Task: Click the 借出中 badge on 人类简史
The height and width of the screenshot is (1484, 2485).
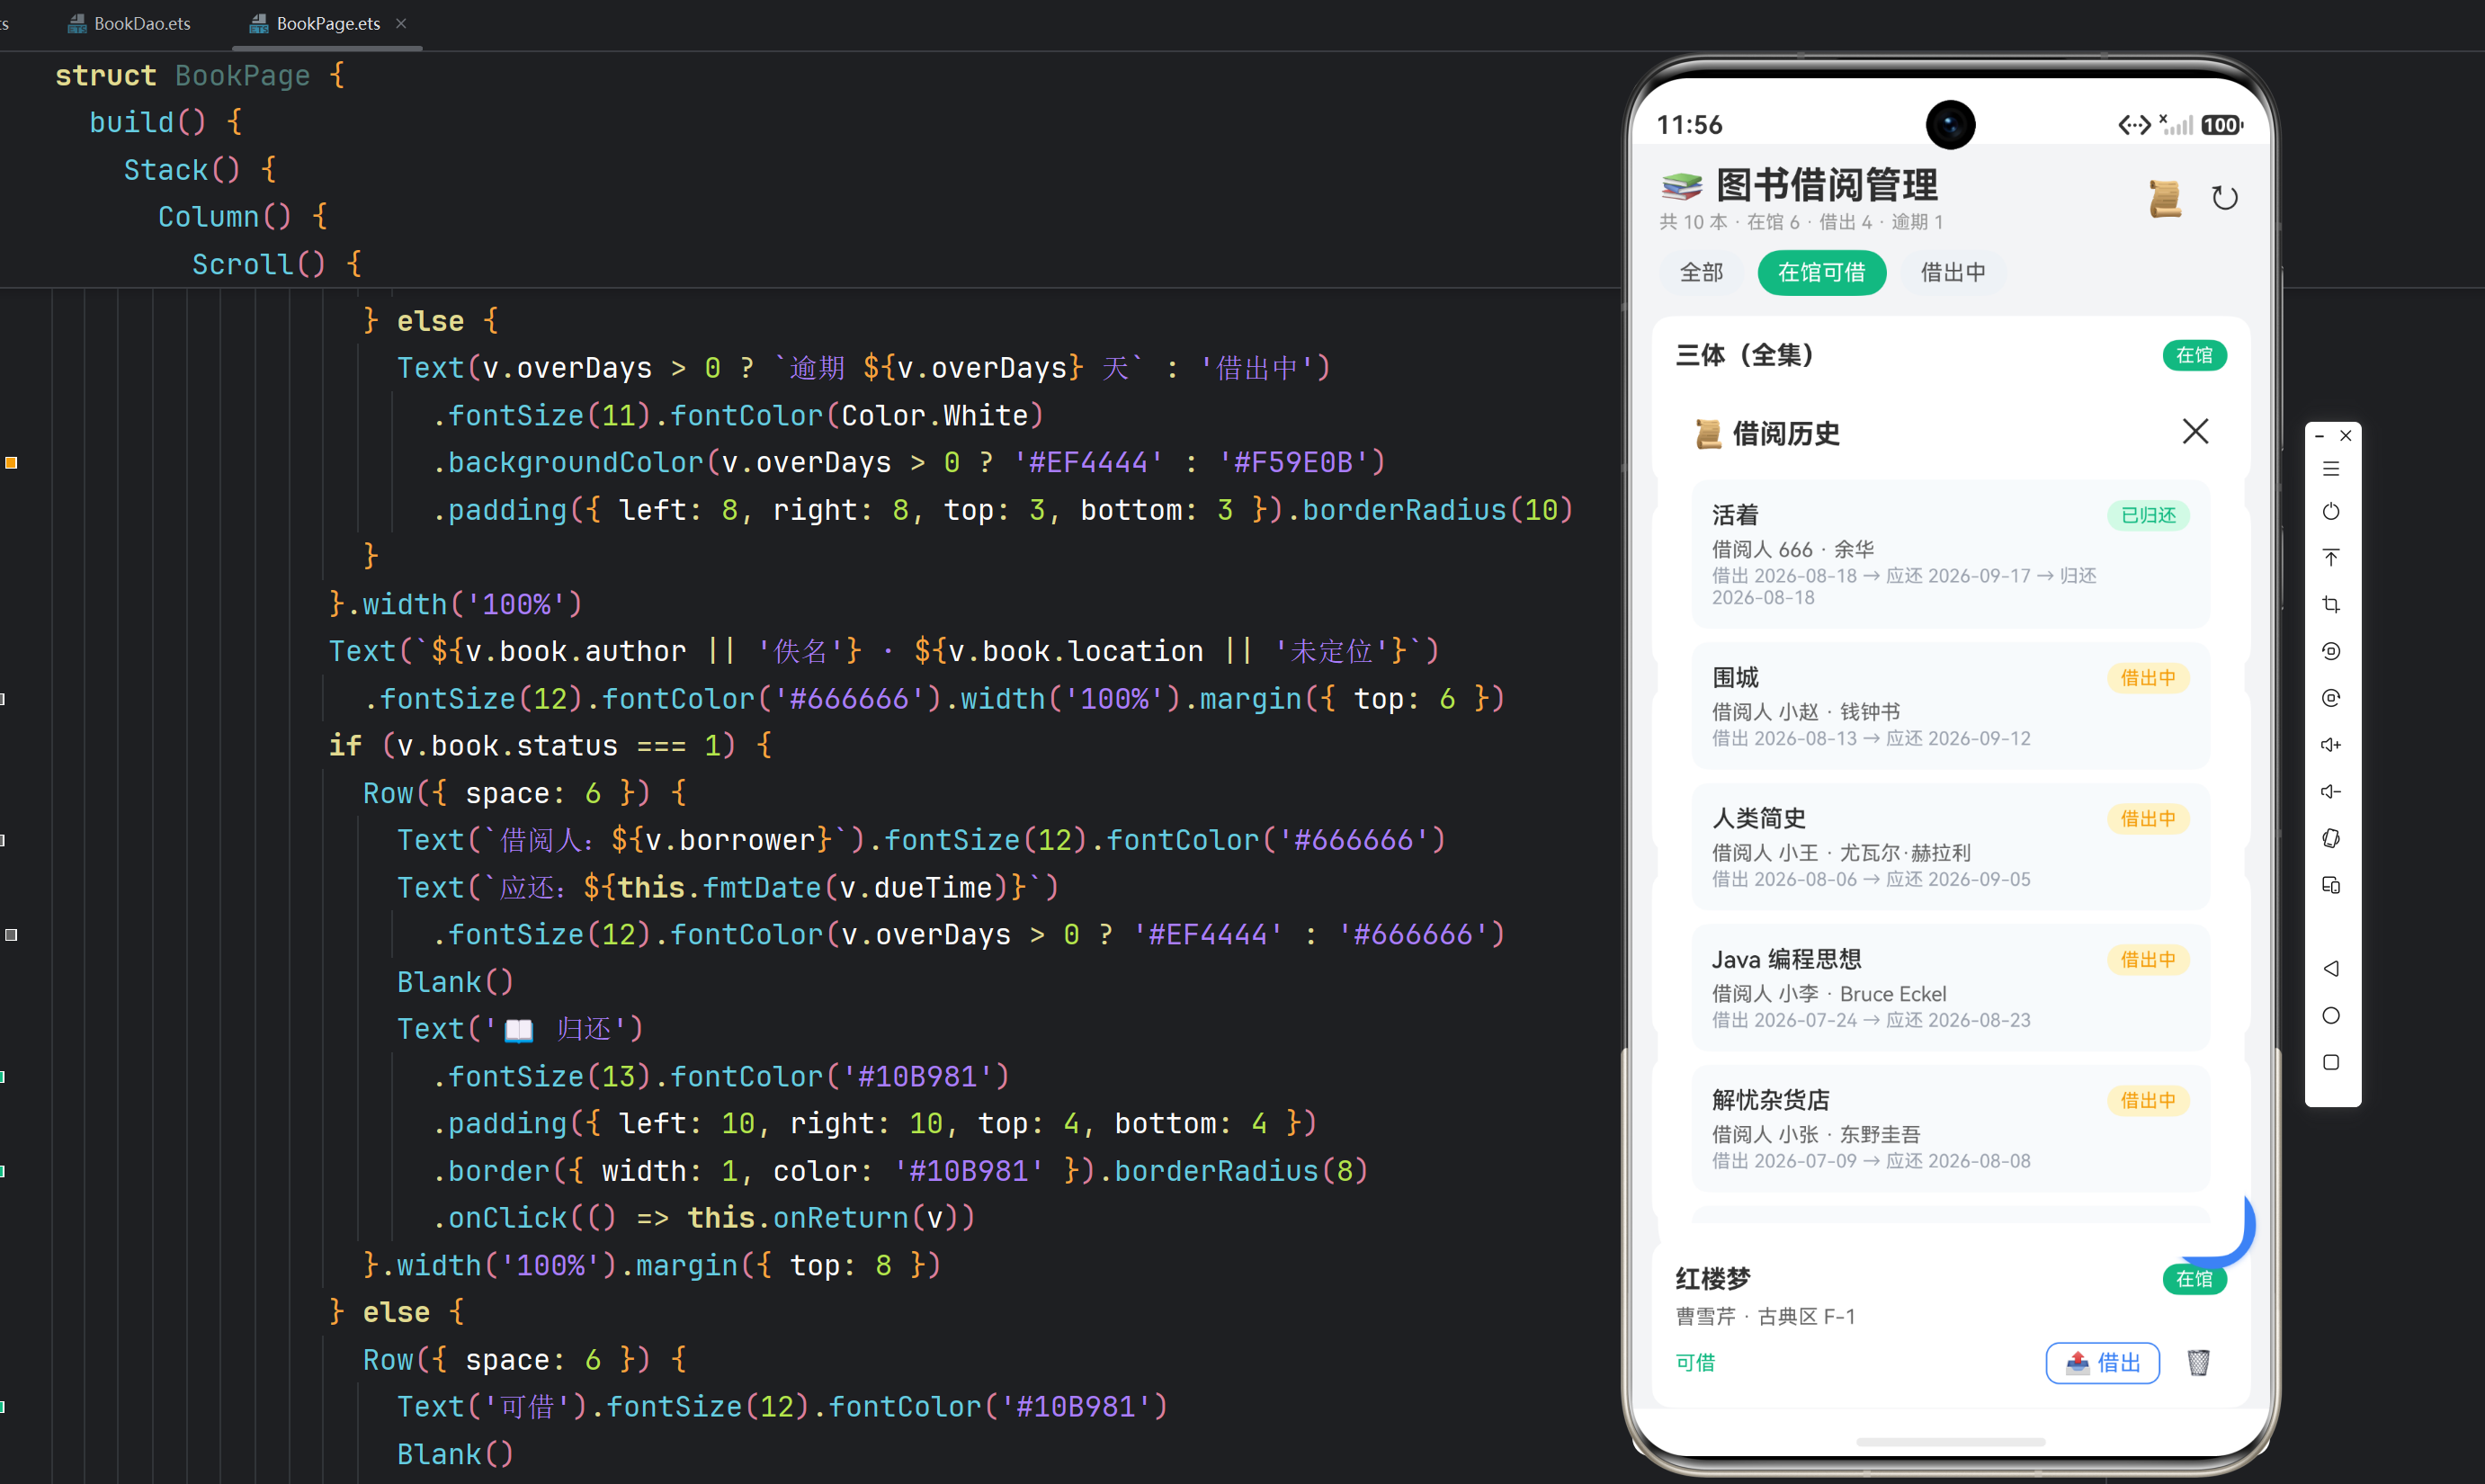Action: [x=2148, y=819]
